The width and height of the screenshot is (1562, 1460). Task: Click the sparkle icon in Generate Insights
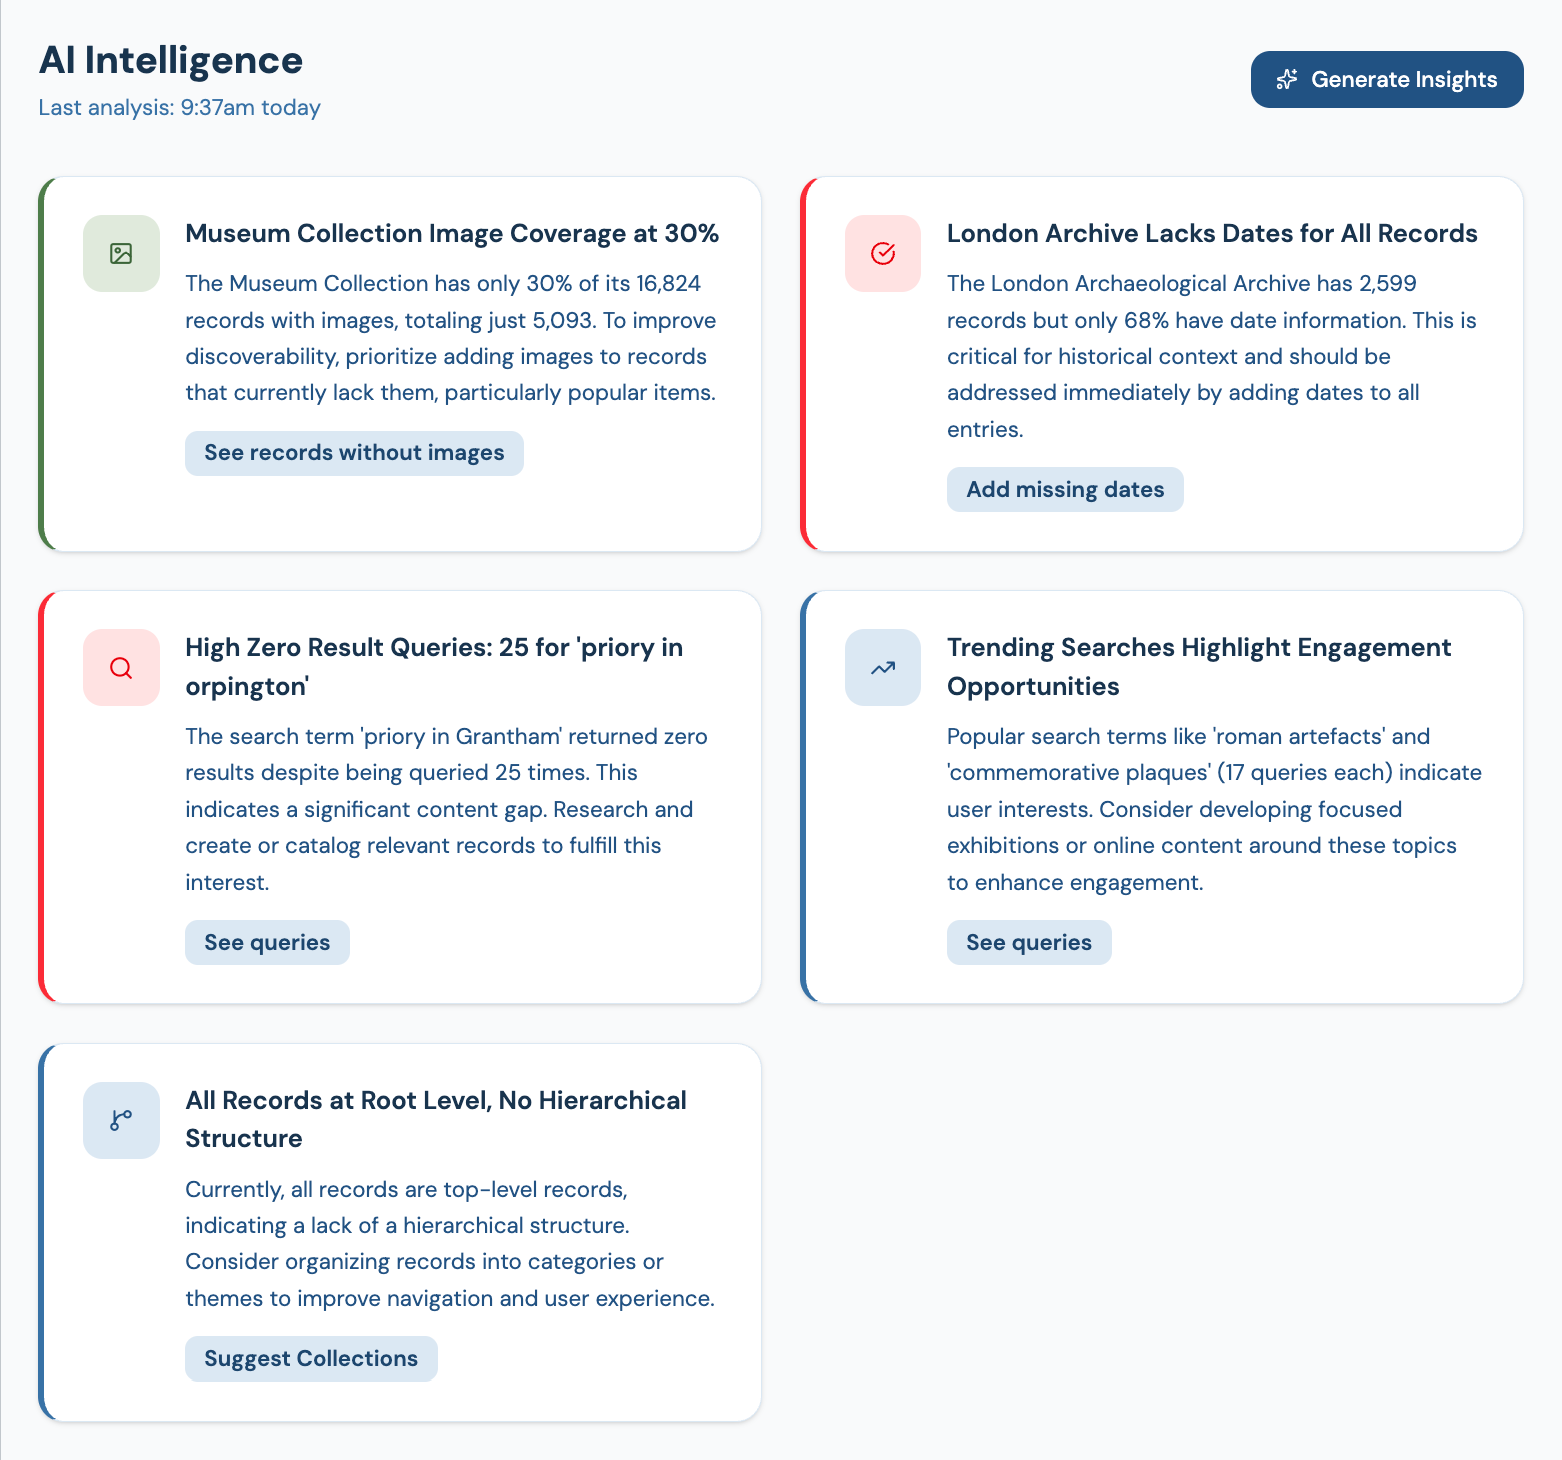point(1287,79)
